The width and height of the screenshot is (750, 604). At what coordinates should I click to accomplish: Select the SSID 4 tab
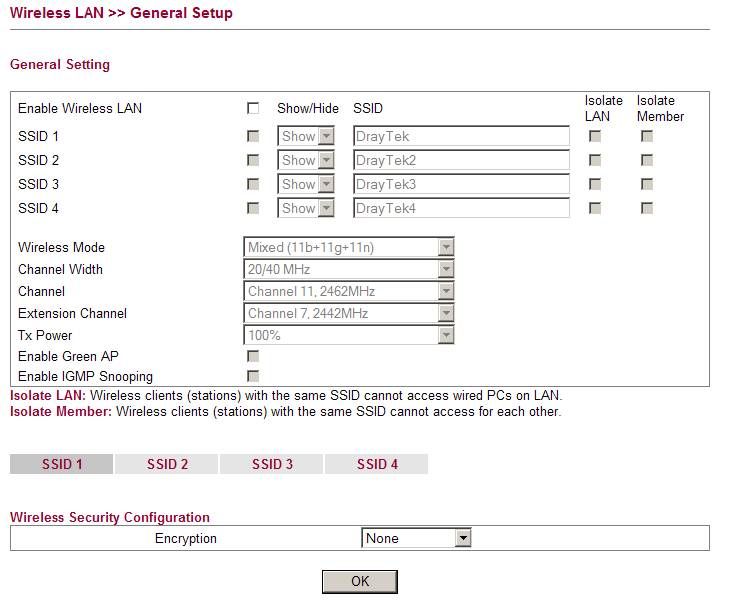click(377, 464)
